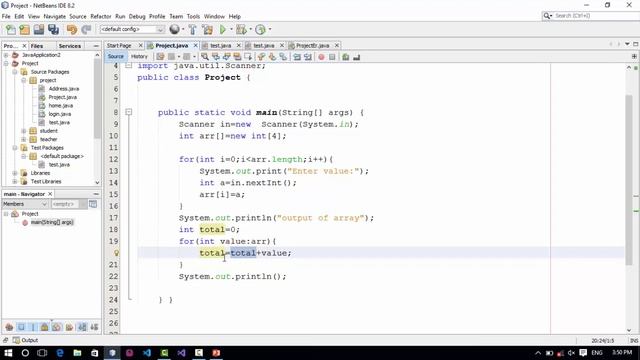Viewport: 640px width, 360px height.
Task: Stop macro recording square icon
Action: pyautogui.click(x=332, y=57)
